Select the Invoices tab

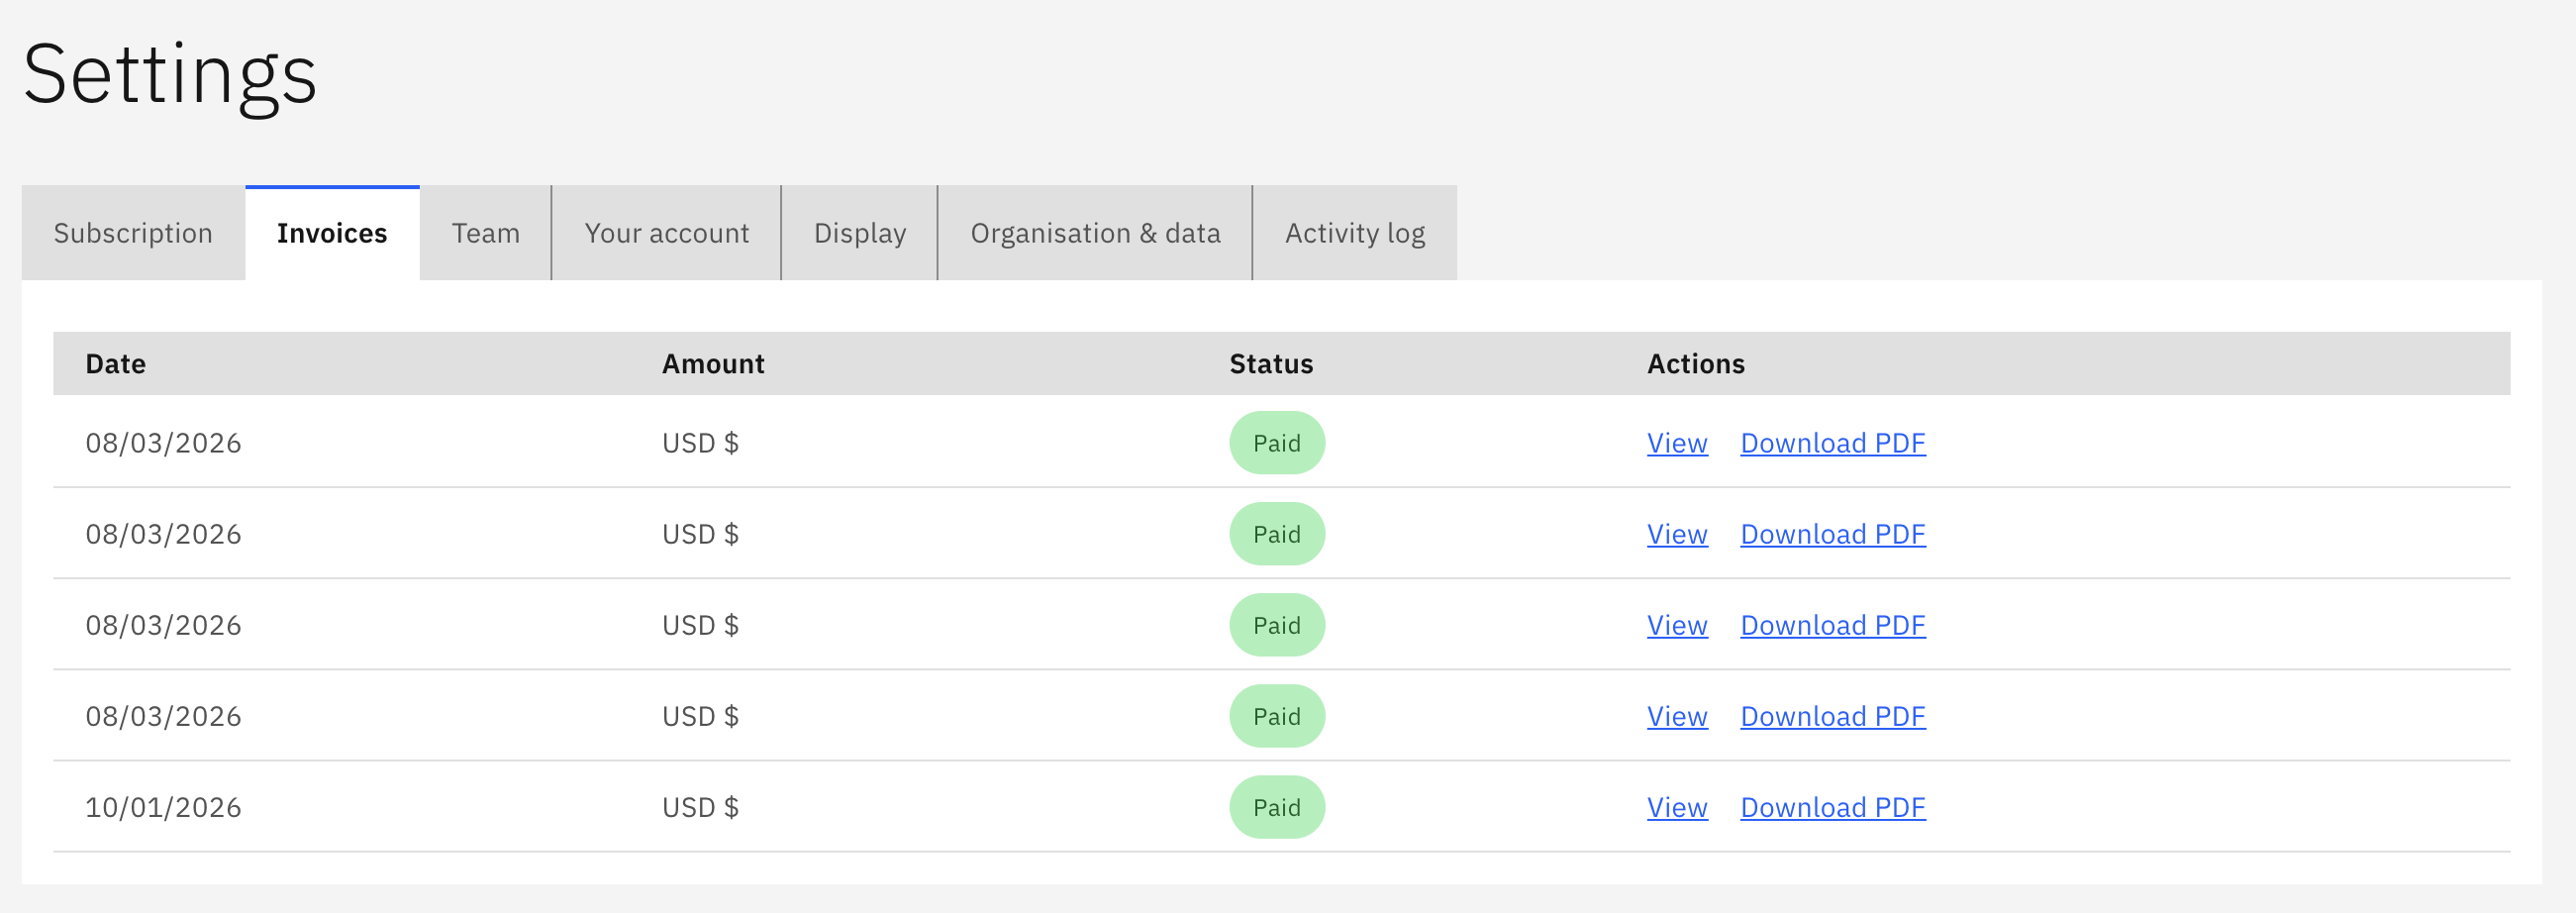332,233
